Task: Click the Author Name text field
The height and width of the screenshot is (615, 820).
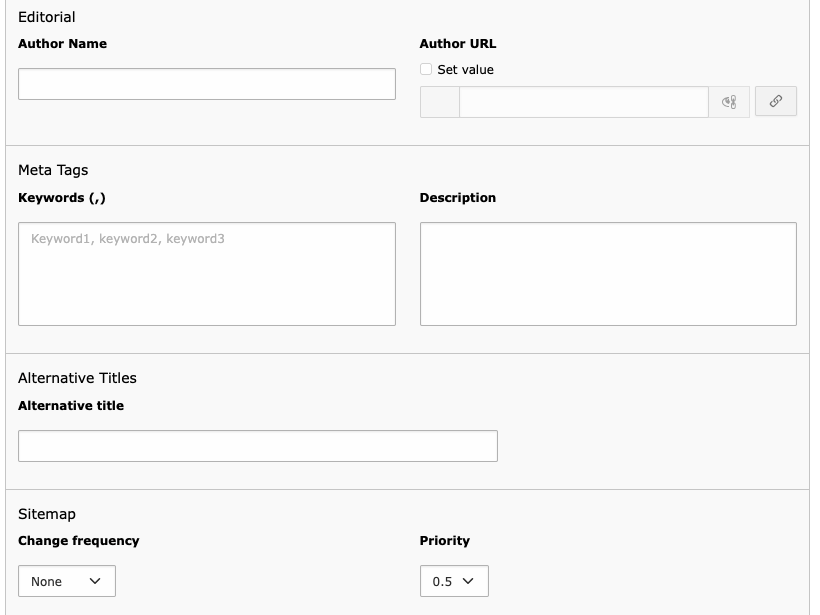Action: click(207, 84)
